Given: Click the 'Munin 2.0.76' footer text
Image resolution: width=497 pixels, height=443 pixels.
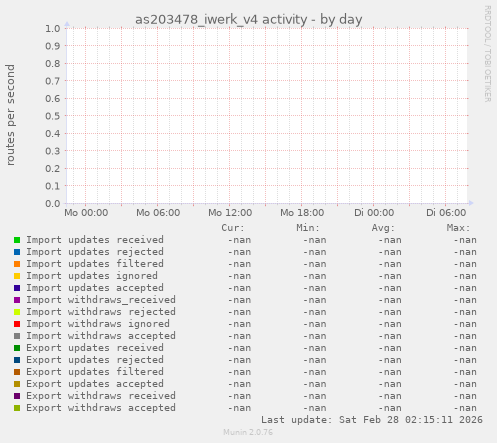Looking at the screenshot, I should [x=248, y=432].
